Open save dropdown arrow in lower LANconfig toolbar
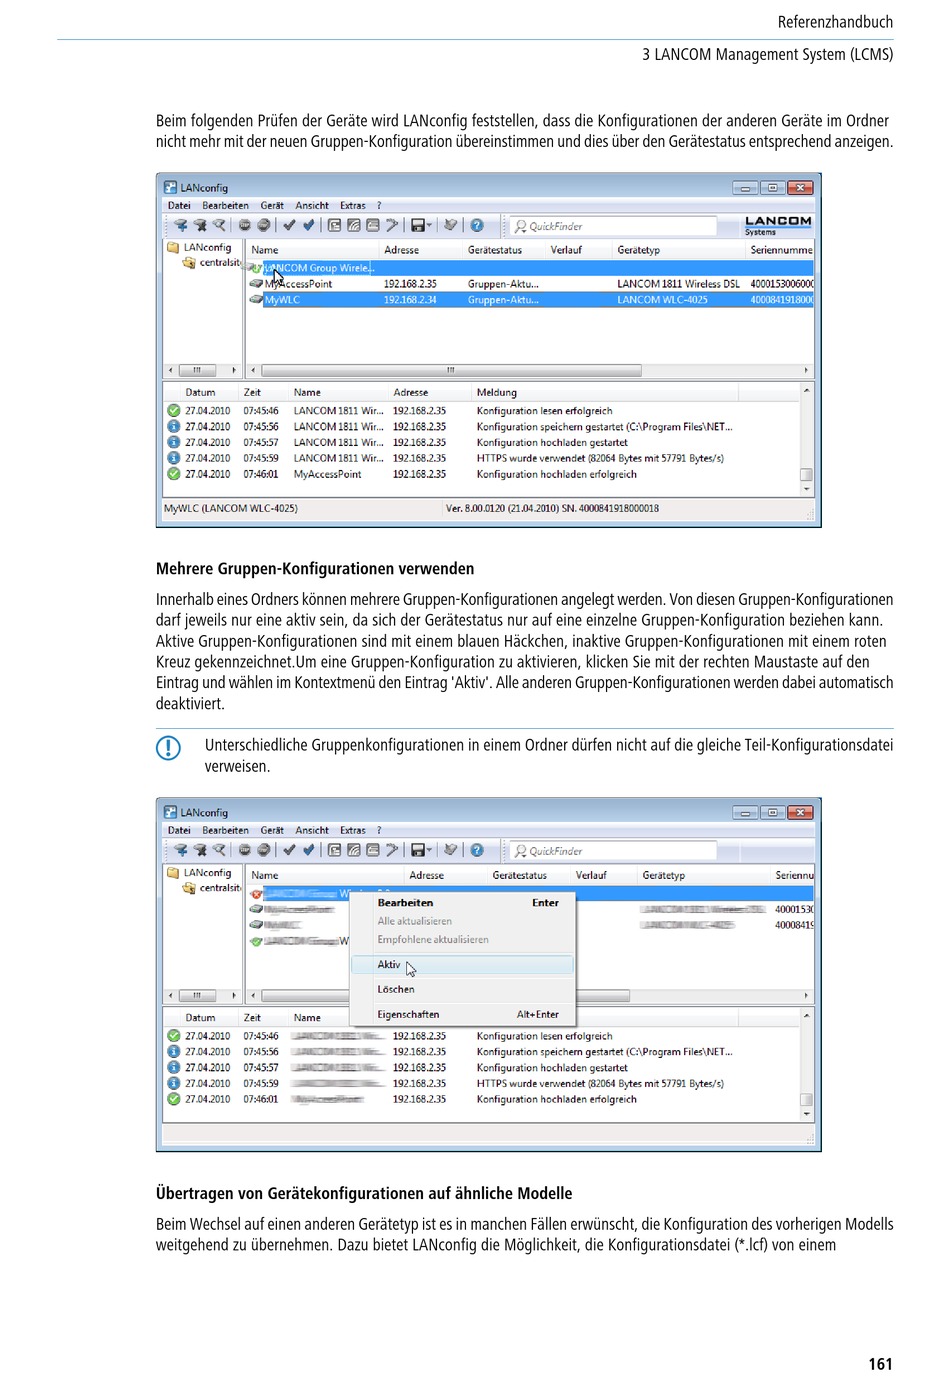Screen dimensions: 950x1378 point(430,850)
